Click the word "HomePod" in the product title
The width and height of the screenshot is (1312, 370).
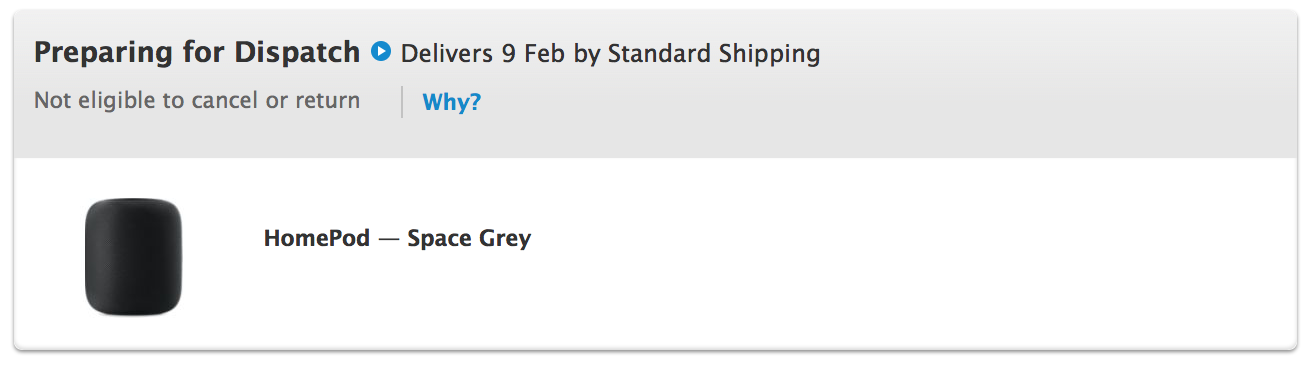317,239
